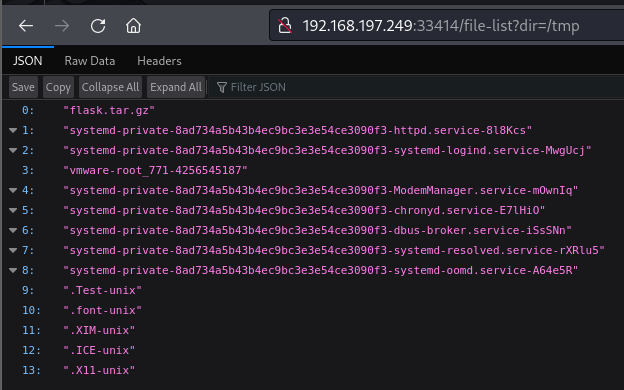Screen dimensions: 624x390
Task: Collapse row 2 systemd-logind.service entry
Action: click(13, 150)
